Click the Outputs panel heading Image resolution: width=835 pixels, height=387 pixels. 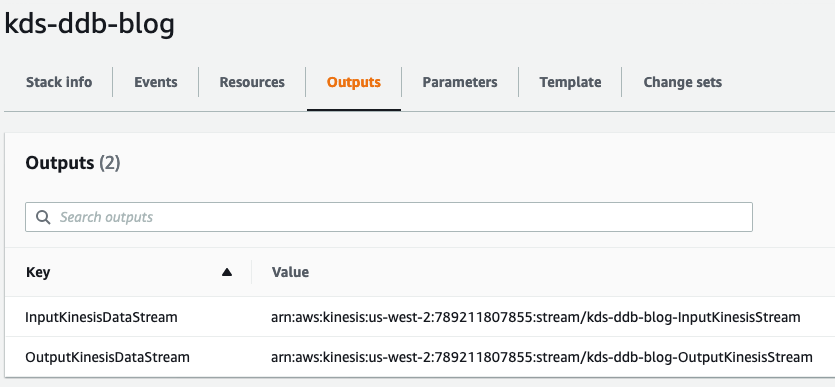60,163
